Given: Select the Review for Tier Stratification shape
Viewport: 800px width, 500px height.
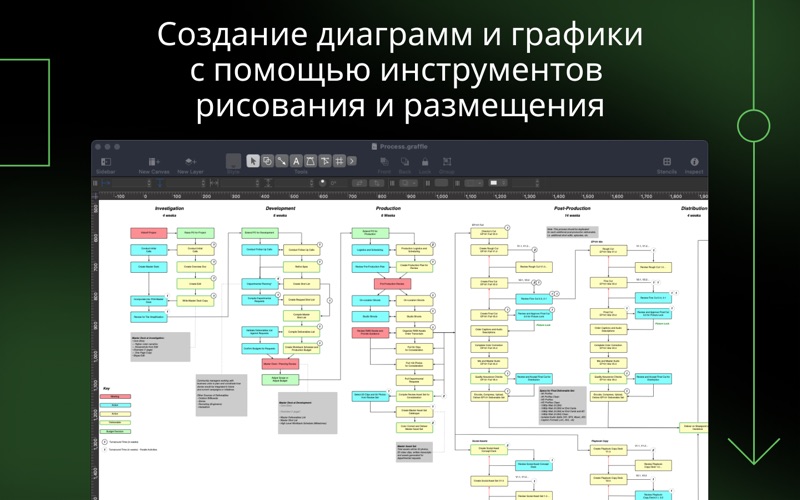Looking at the screenshot, I should click(148, 317).
